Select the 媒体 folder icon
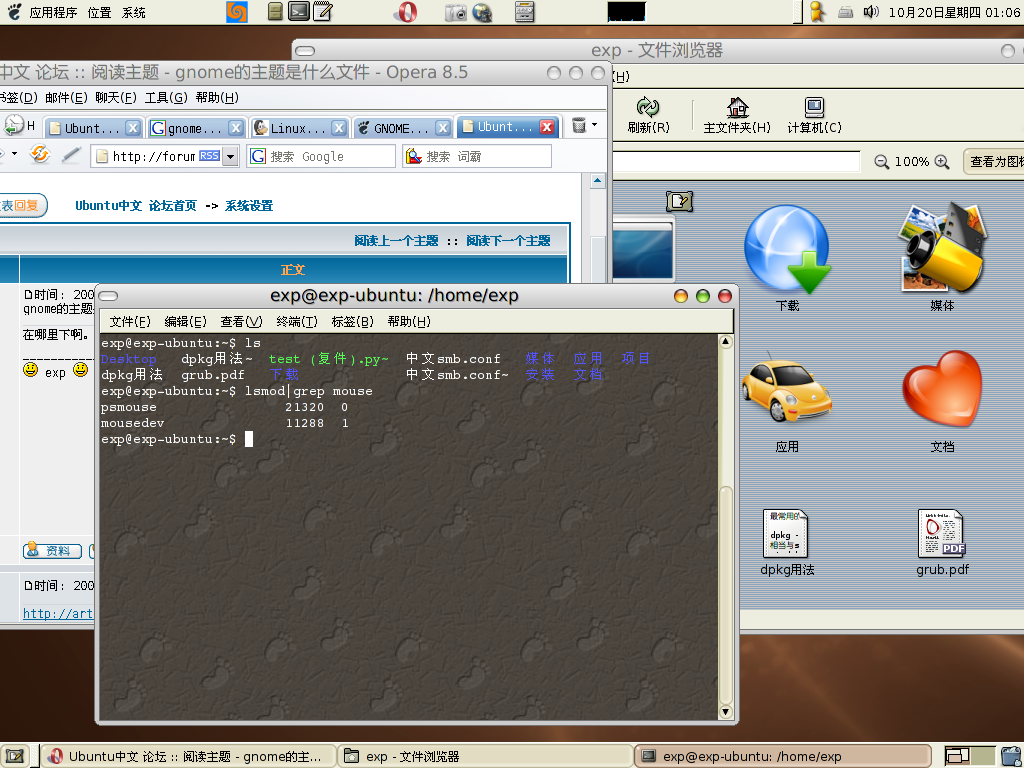 click(x=942, y=257)
